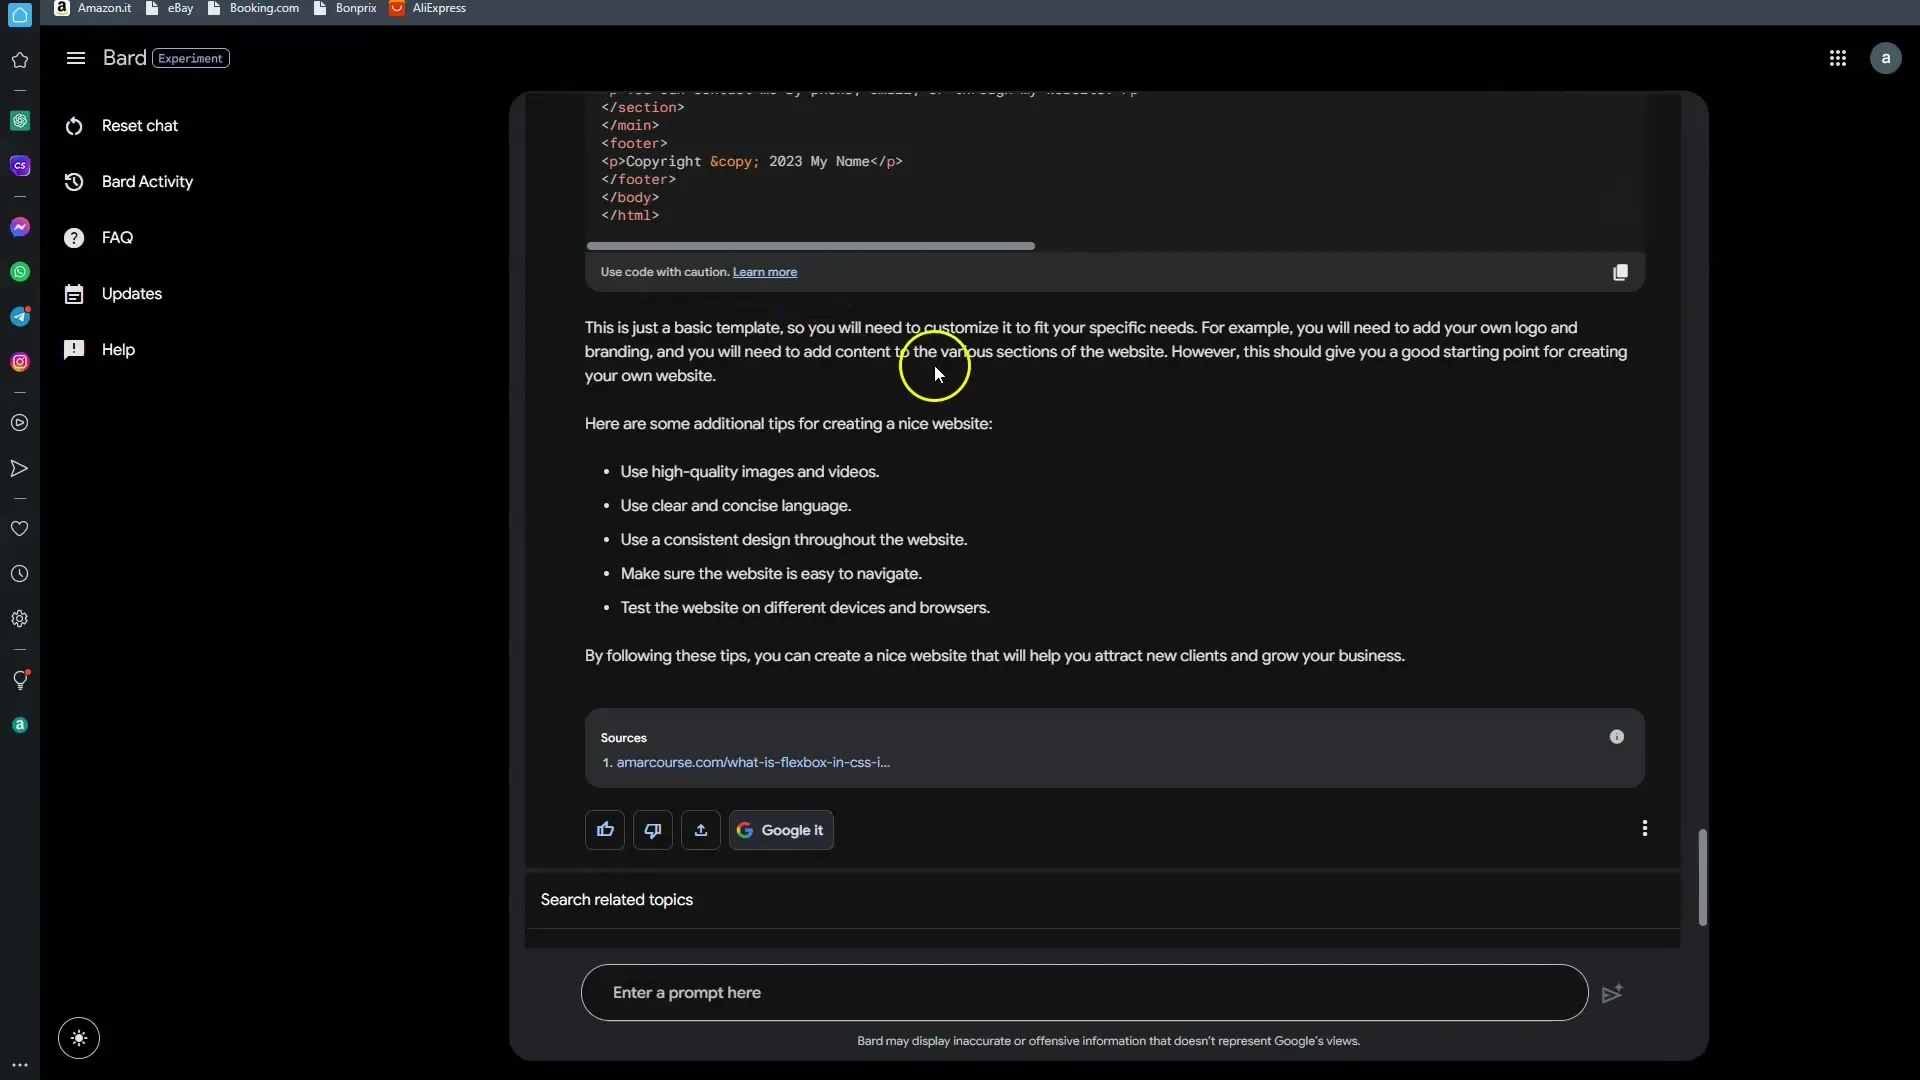Open the amarcourse.com source link
The image size is (1920, 1080).
point(753,762)
